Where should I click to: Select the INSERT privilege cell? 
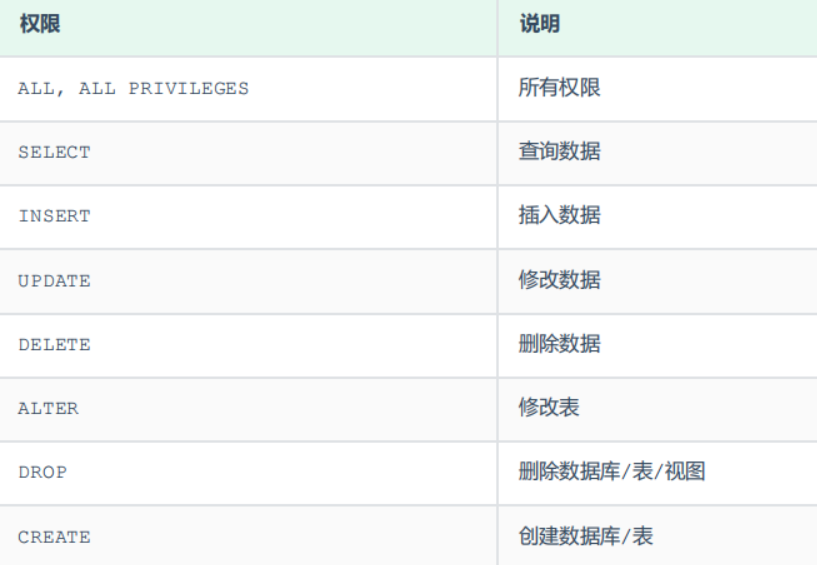[54, 216]
